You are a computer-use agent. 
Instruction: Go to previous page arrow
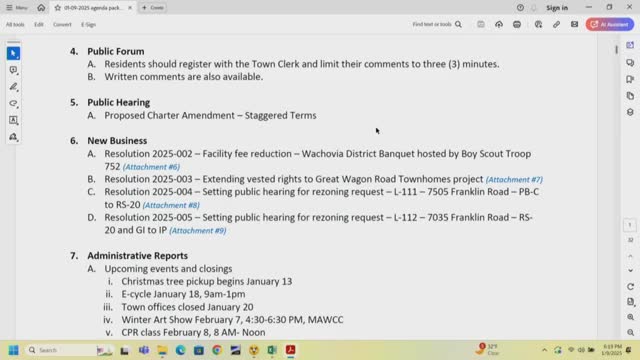point(630,256)
